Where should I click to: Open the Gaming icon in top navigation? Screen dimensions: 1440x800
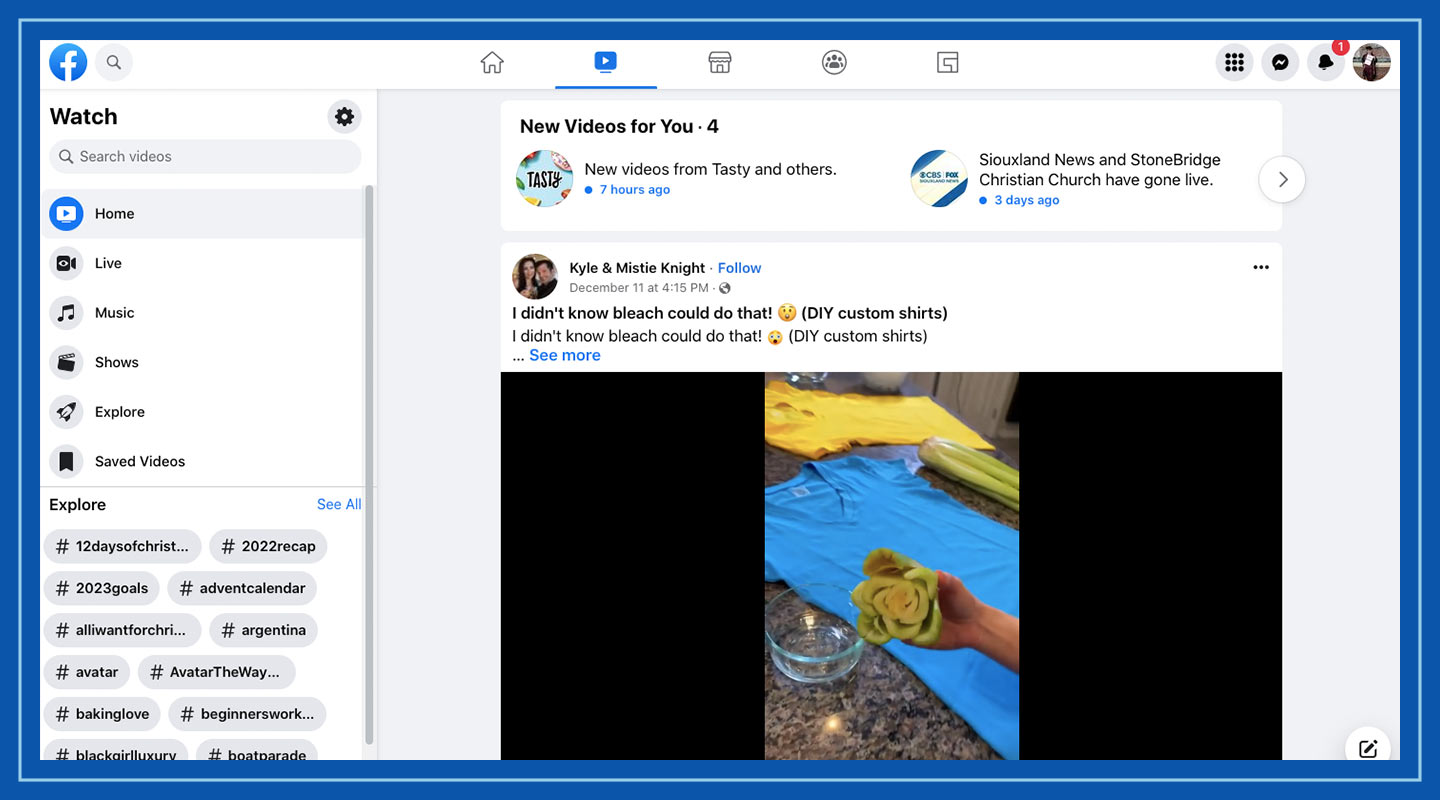[x=947, y=62]
